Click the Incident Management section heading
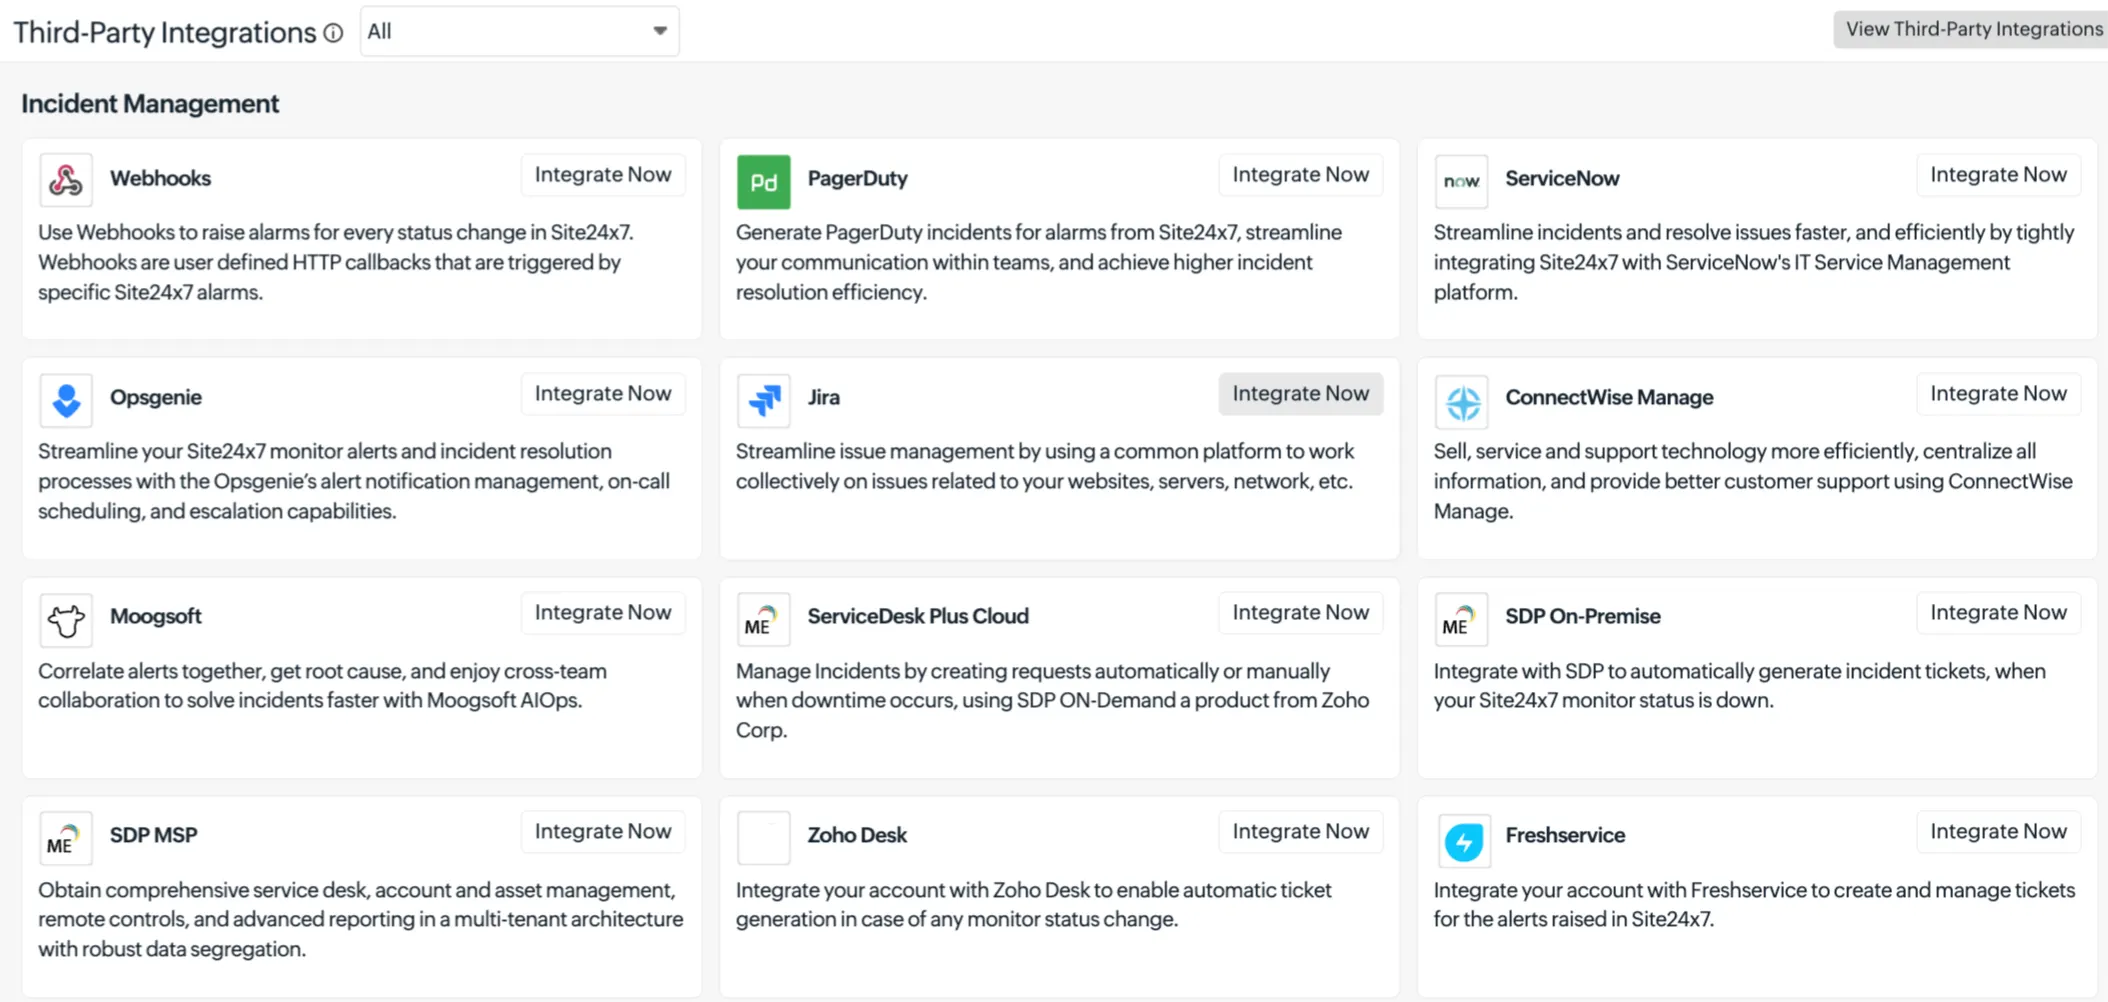Screen dimensions: 2108x1002 (150, 104)
